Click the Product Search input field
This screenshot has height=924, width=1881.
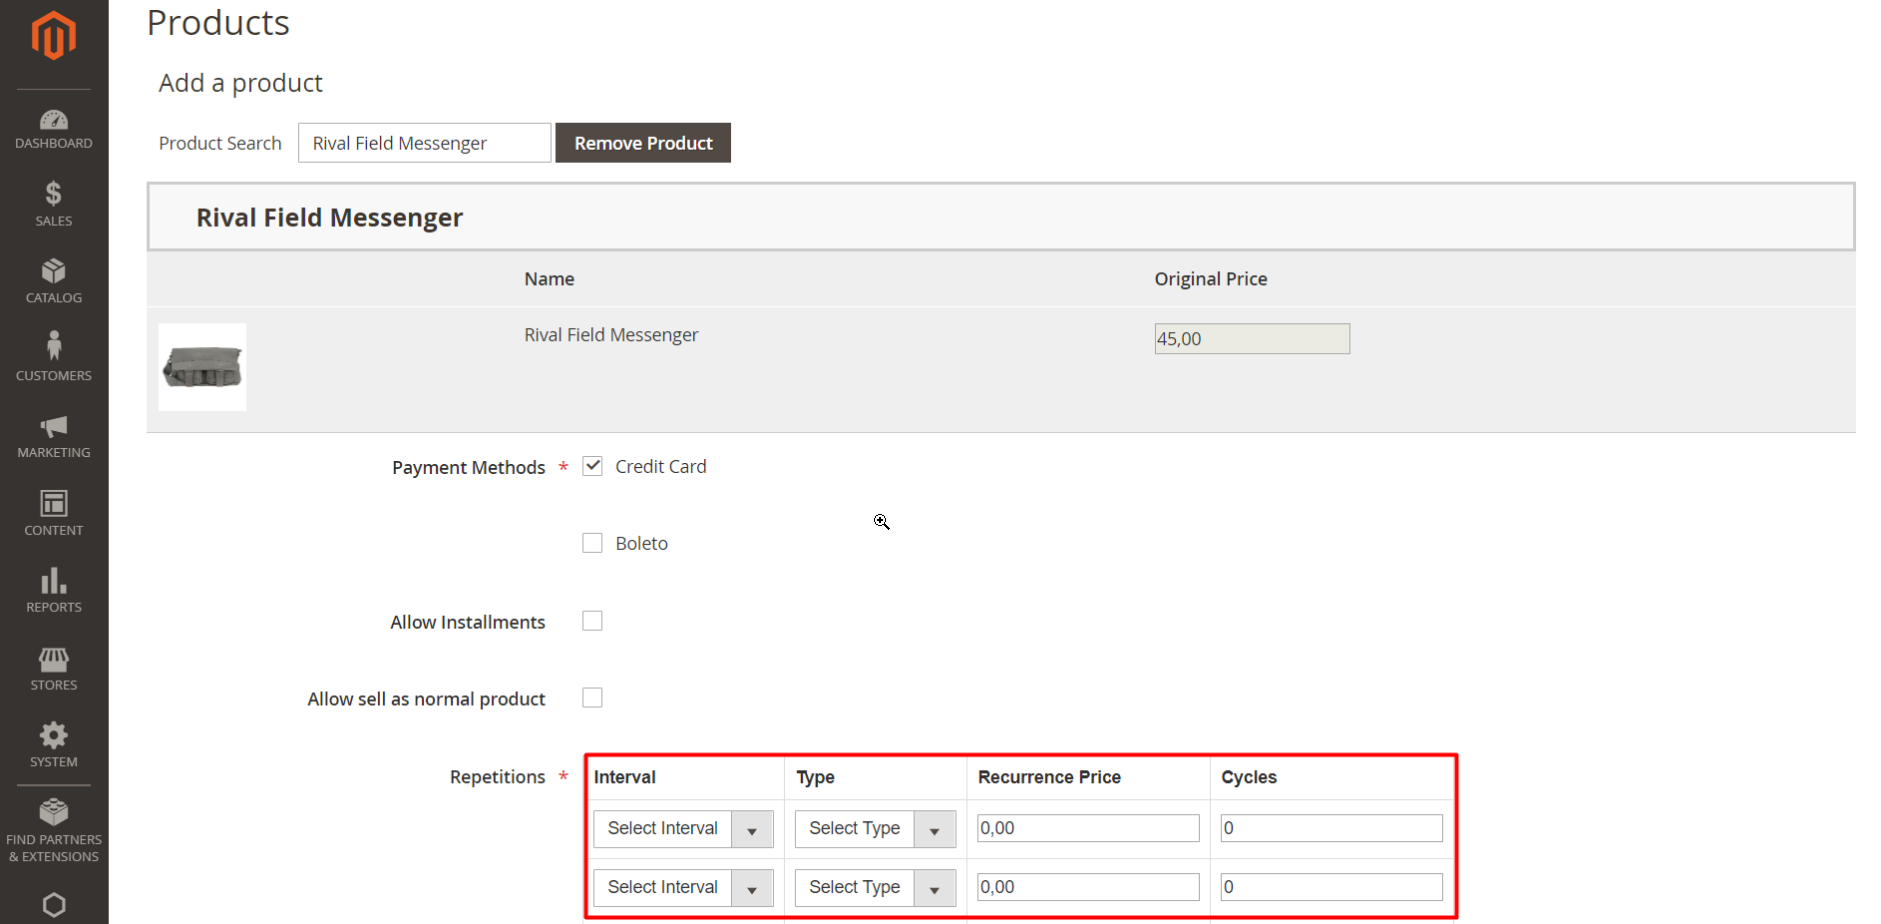tap(424, 143)
